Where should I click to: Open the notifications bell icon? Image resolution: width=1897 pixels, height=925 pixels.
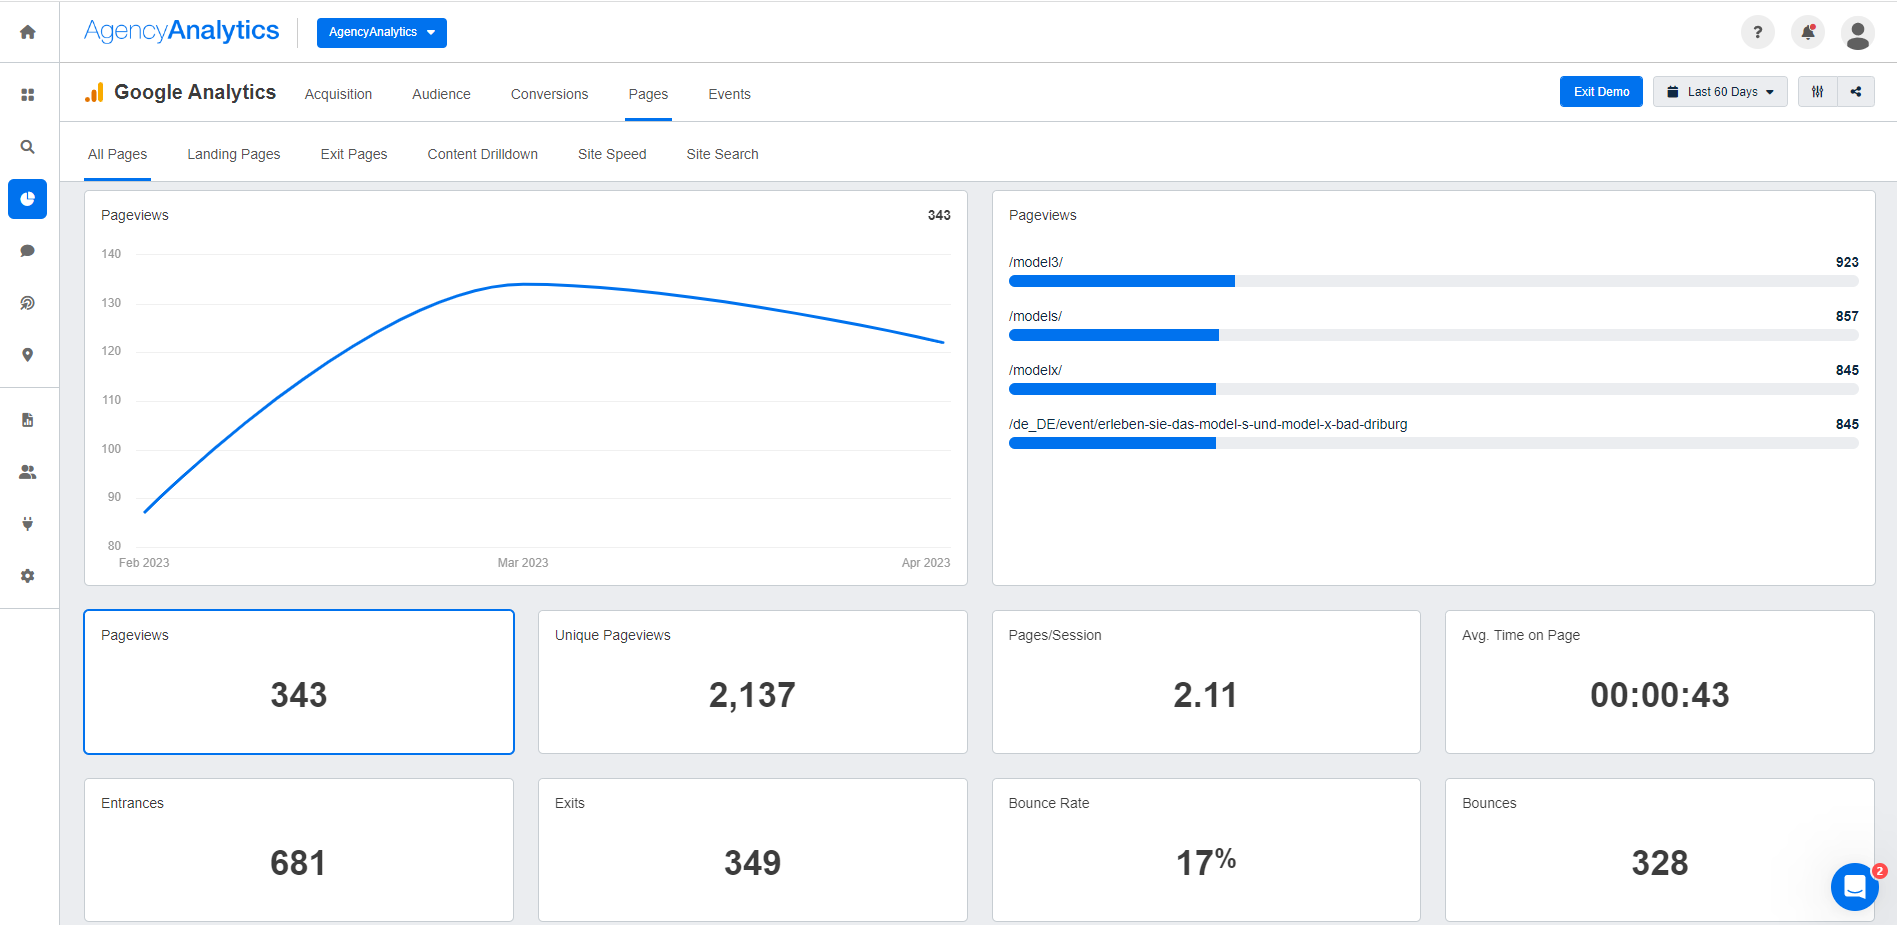(x=1808, y=32)
